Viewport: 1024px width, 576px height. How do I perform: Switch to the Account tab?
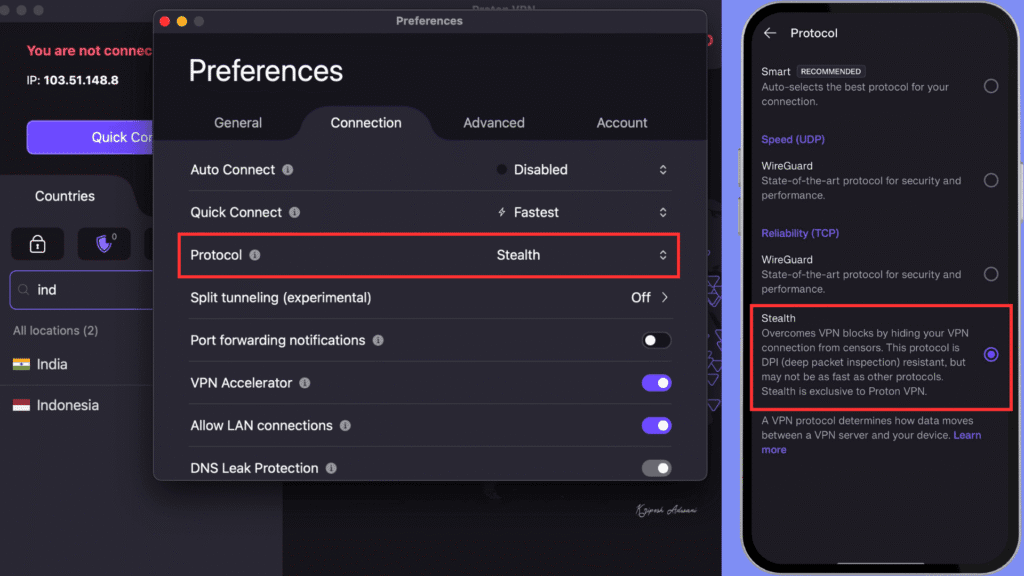click(x=621, y=123)
